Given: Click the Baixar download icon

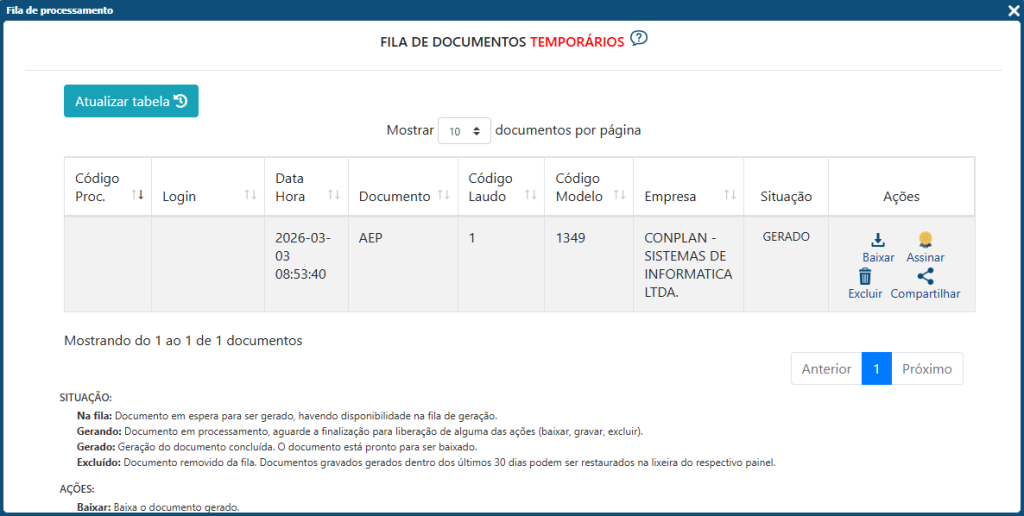Looking at the screenshot, I should (878, 240).
